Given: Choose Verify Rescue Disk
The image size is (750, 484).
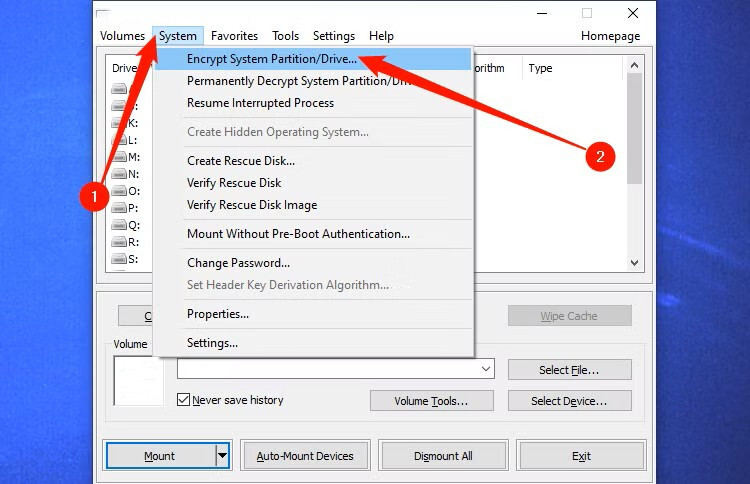Looking at the screenshot, I should click(x=313, y=183).
